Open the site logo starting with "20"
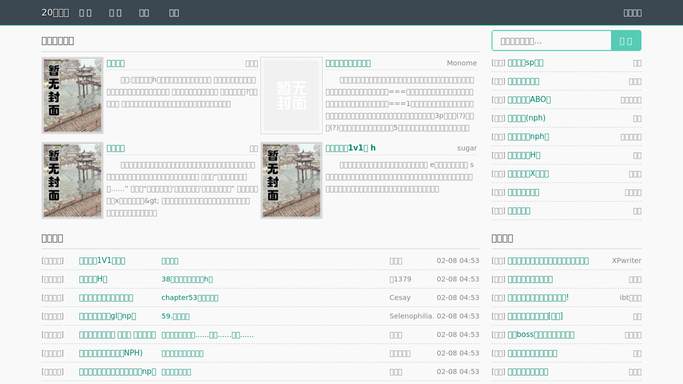The width and height of the screenshot is (683, 384). click(x=55, y=13)
